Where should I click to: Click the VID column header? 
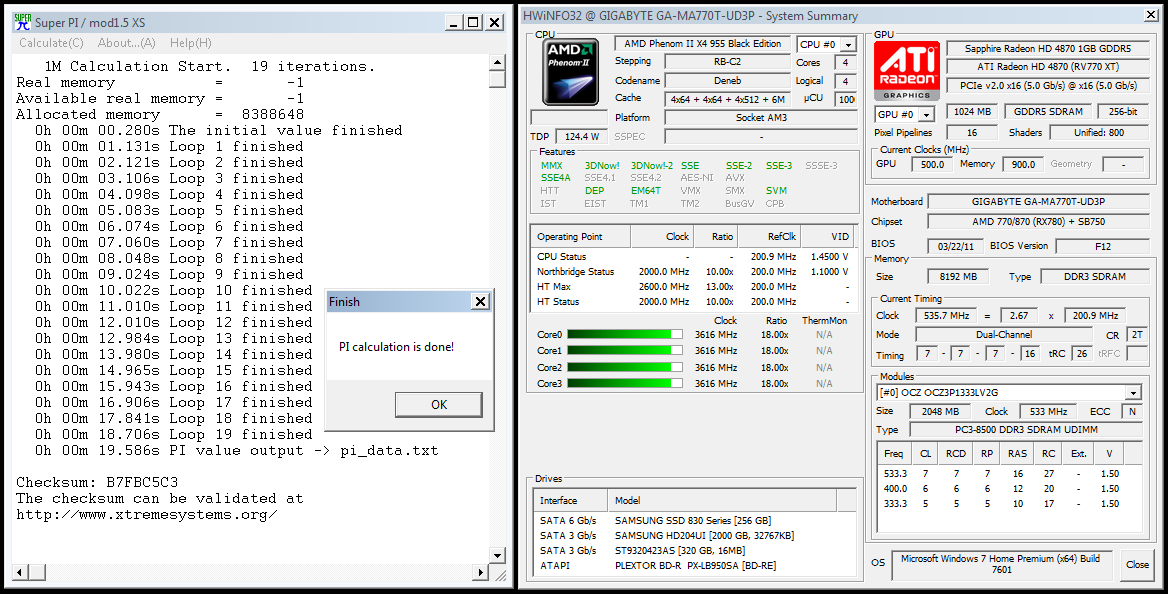(827, 236)
